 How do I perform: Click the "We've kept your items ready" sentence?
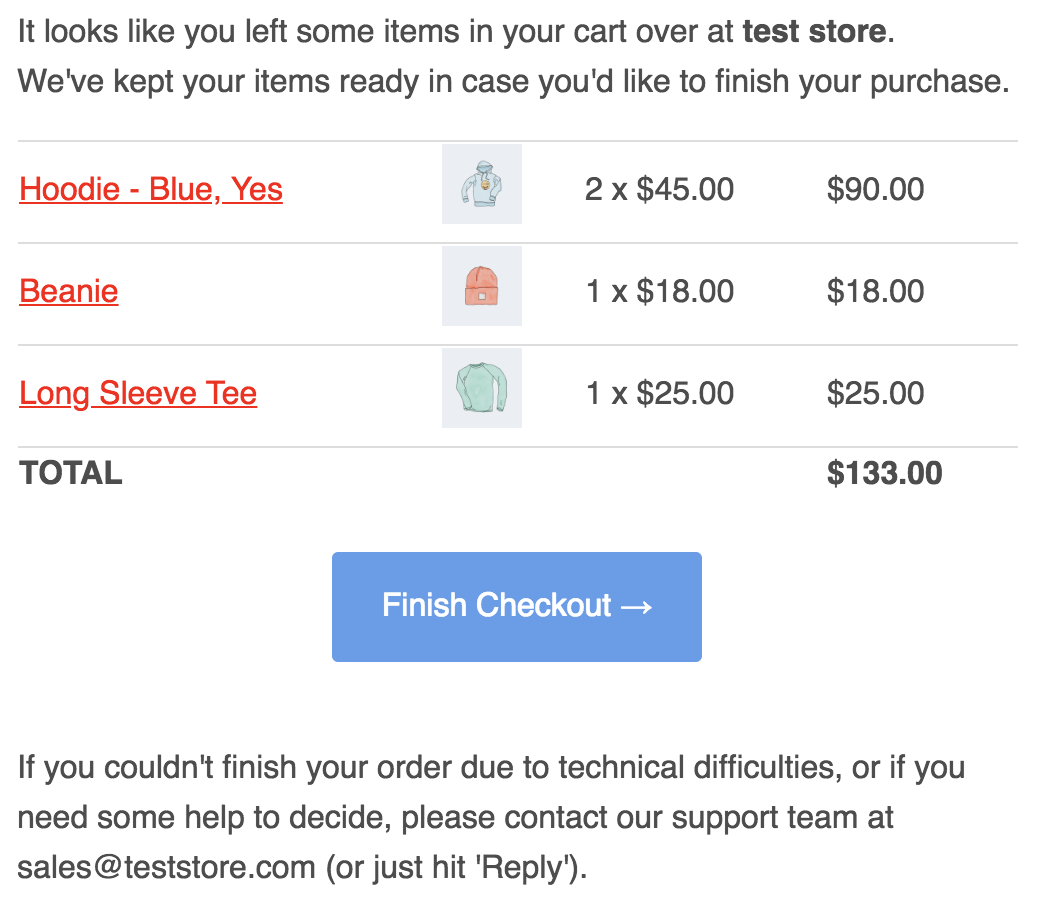coord(514,82)
